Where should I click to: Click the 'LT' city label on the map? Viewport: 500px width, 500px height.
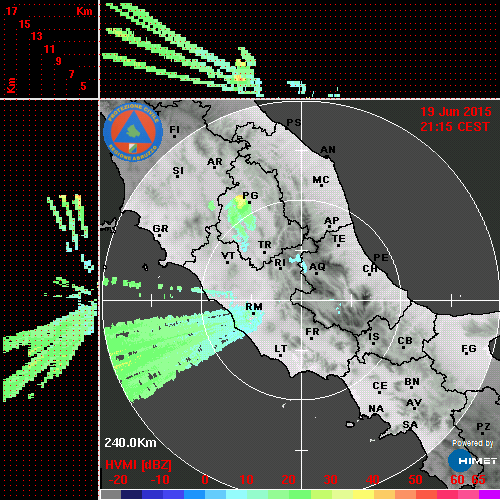(x=280, y=349)
